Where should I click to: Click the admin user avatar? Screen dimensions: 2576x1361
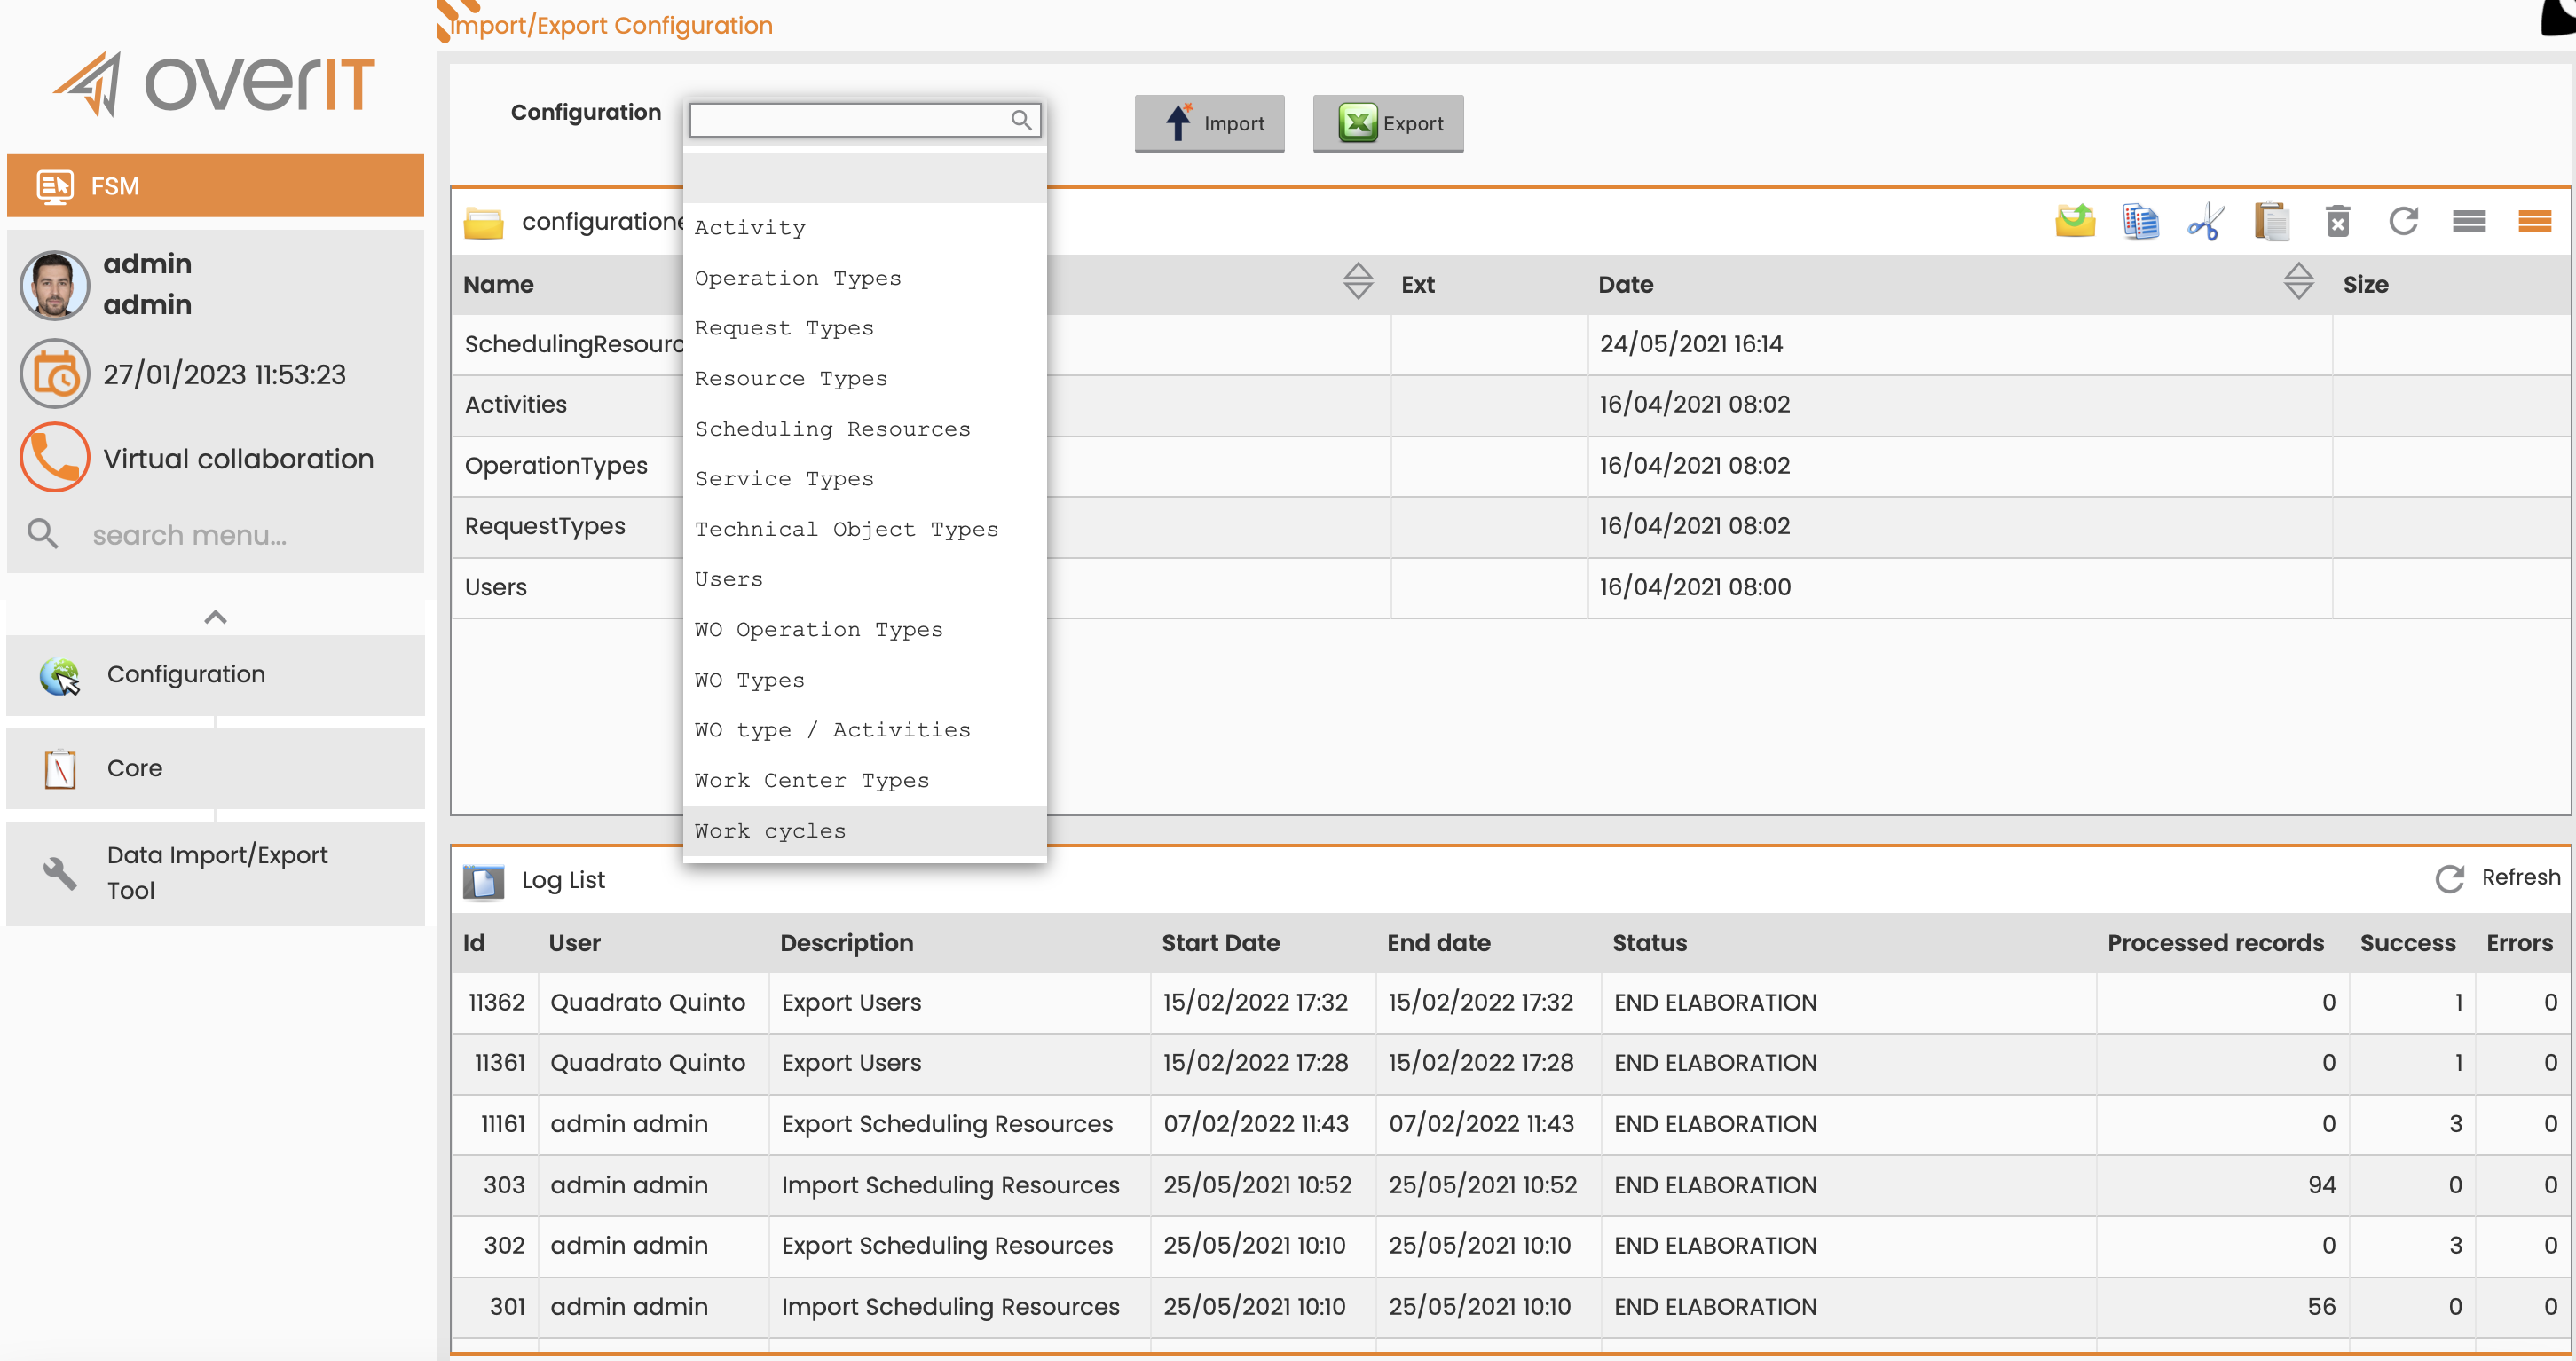(x=55, y=285)
